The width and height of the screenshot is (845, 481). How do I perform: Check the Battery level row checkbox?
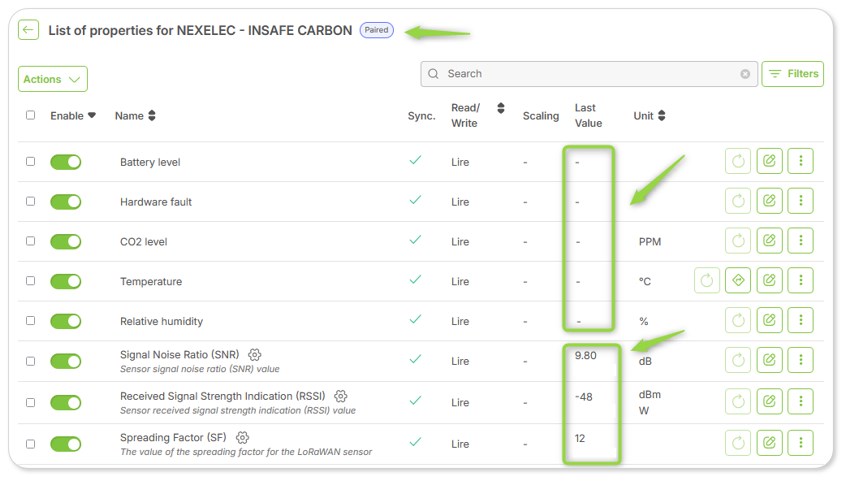(x=31, y=162)
